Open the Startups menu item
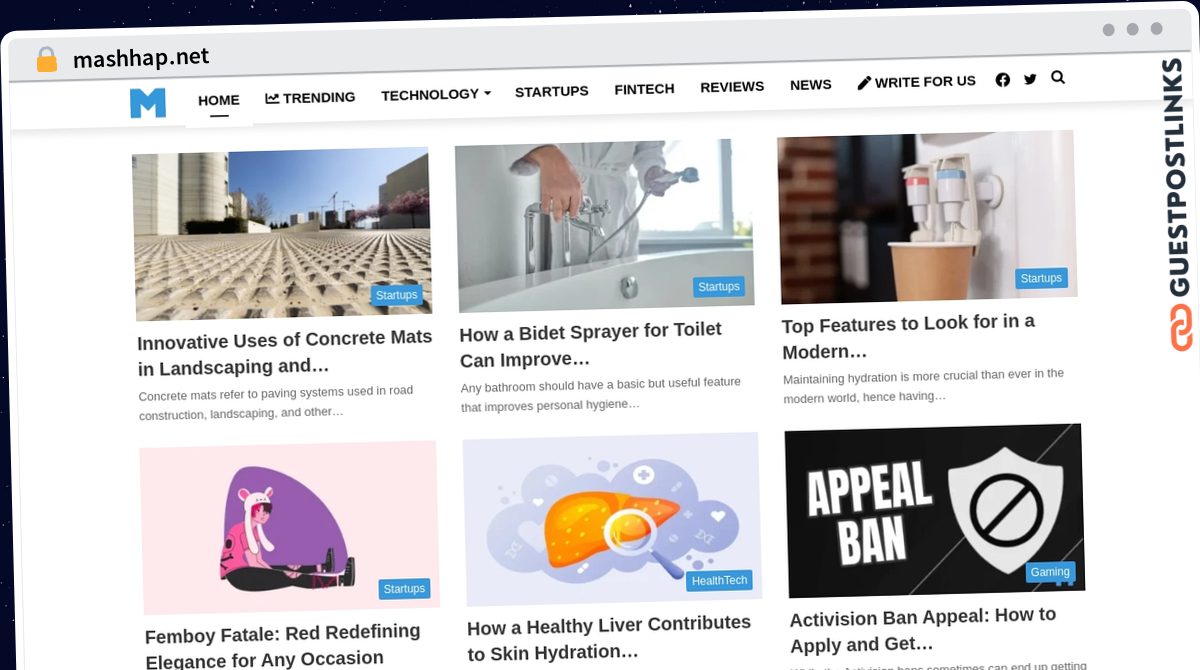Viewport: 1200px width, 670px height. pos(552,91)
